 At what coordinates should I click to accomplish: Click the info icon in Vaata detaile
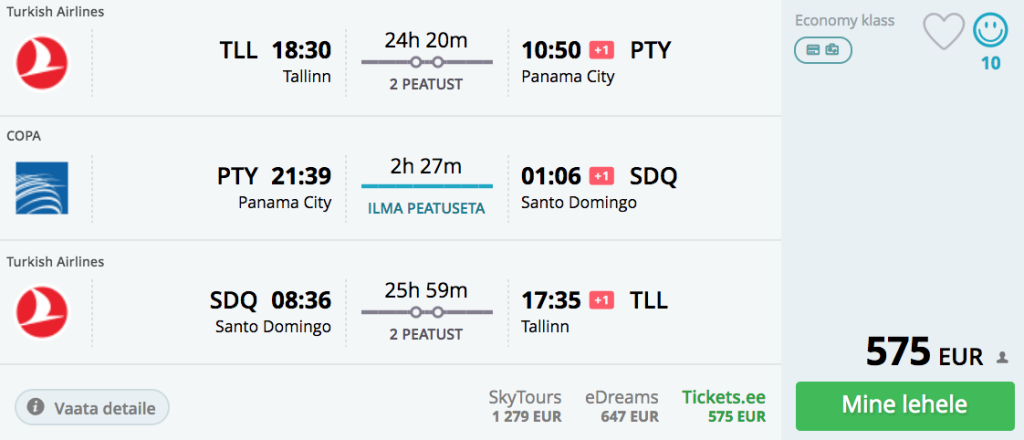36,407
